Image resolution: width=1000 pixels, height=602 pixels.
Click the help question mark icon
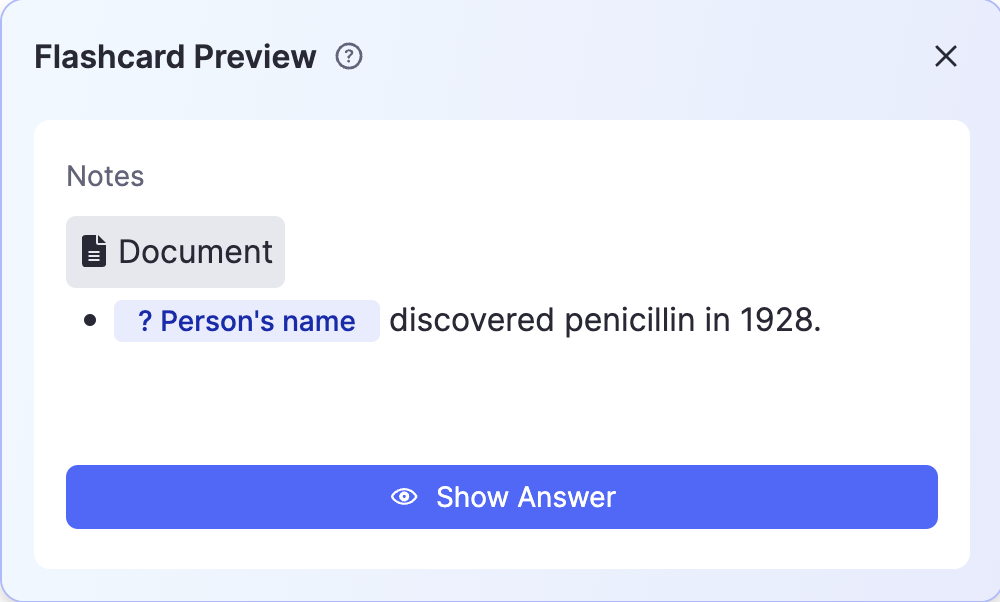pos(348,57)
